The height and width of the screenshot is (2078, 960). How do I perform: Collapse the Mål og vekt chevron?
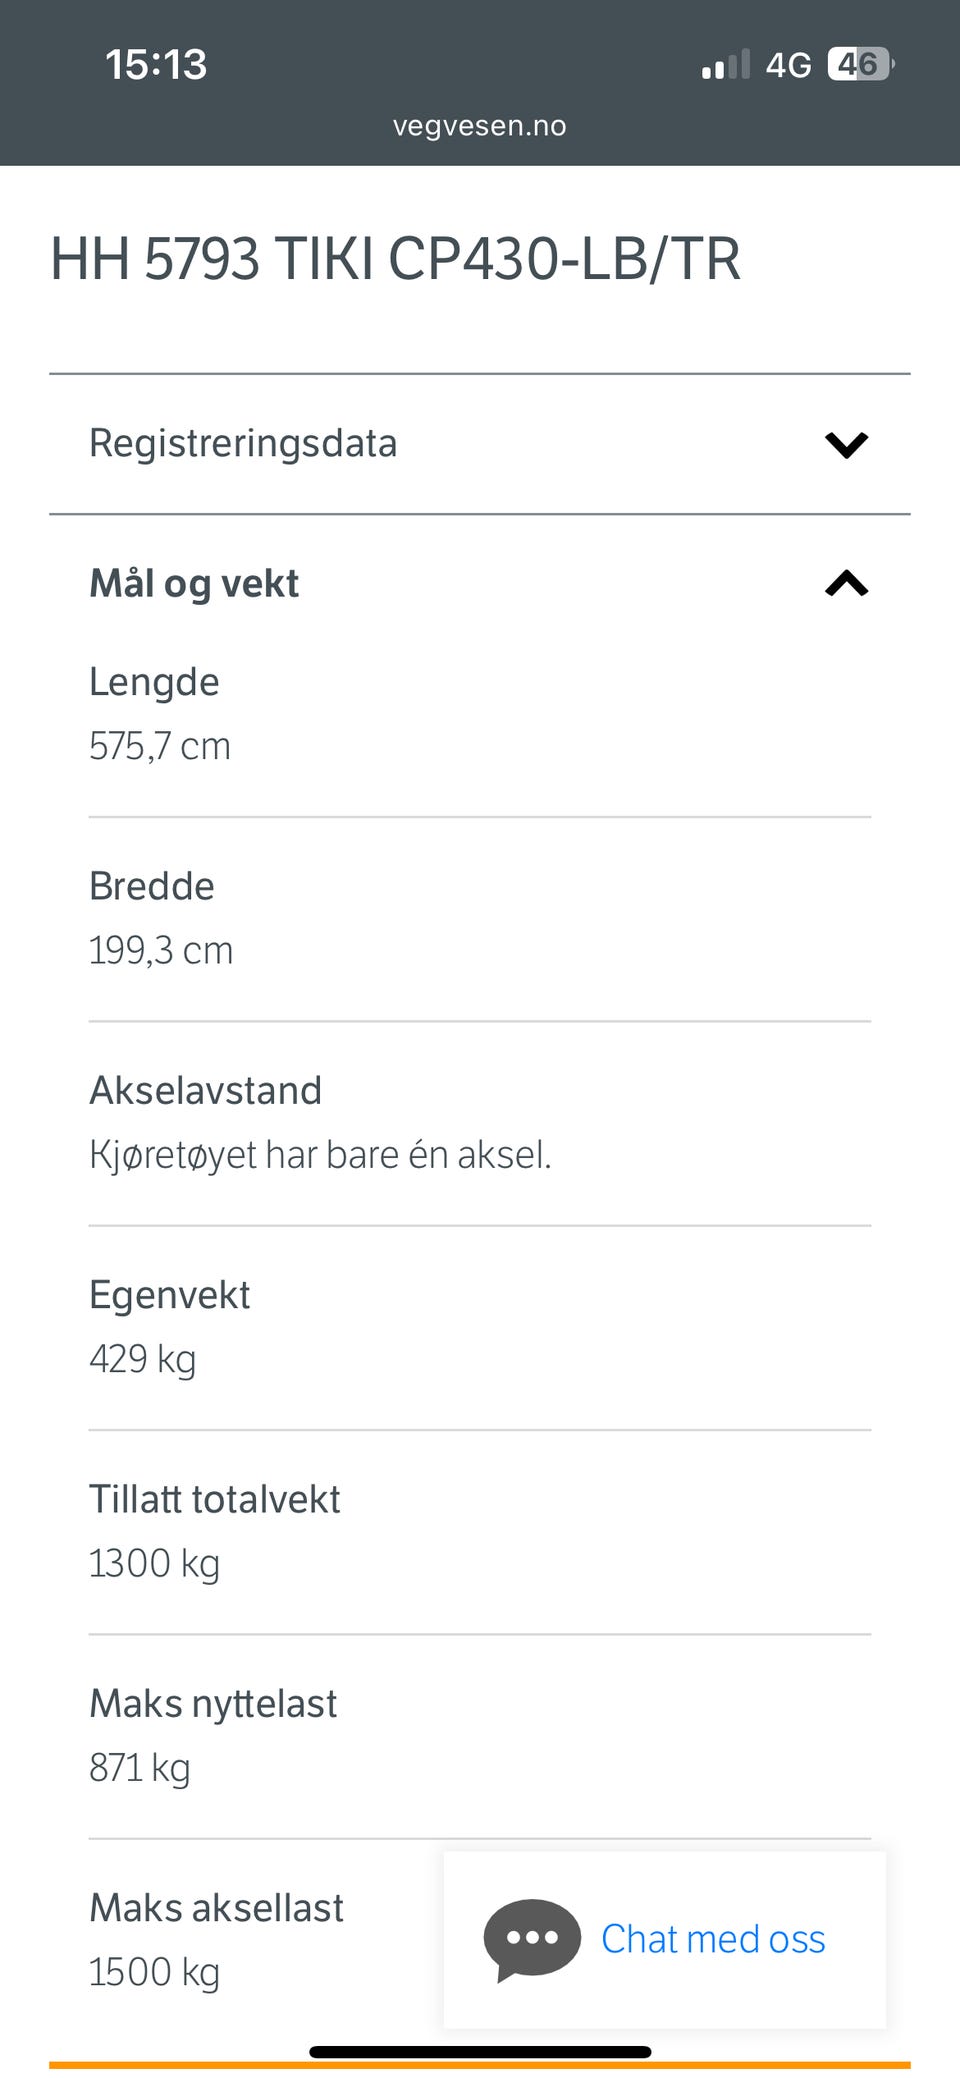coord(846,583)
